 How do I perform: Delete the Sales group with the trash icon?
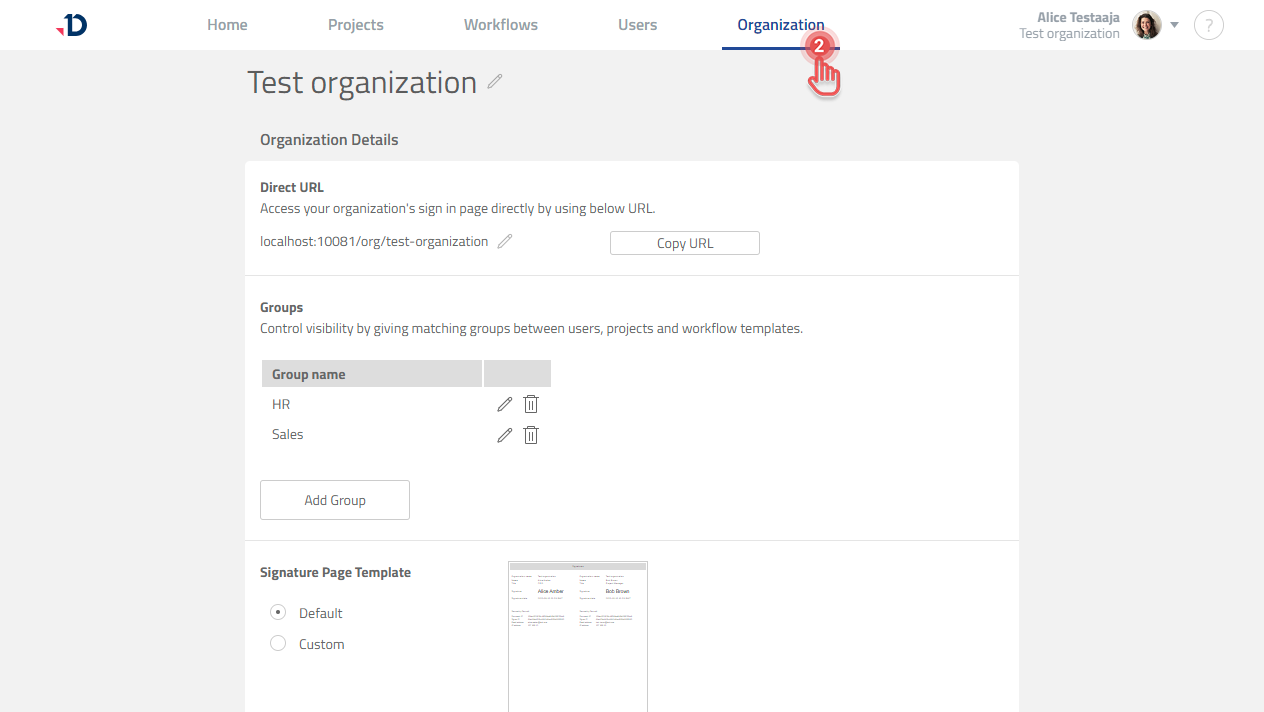tap(530, 435)
